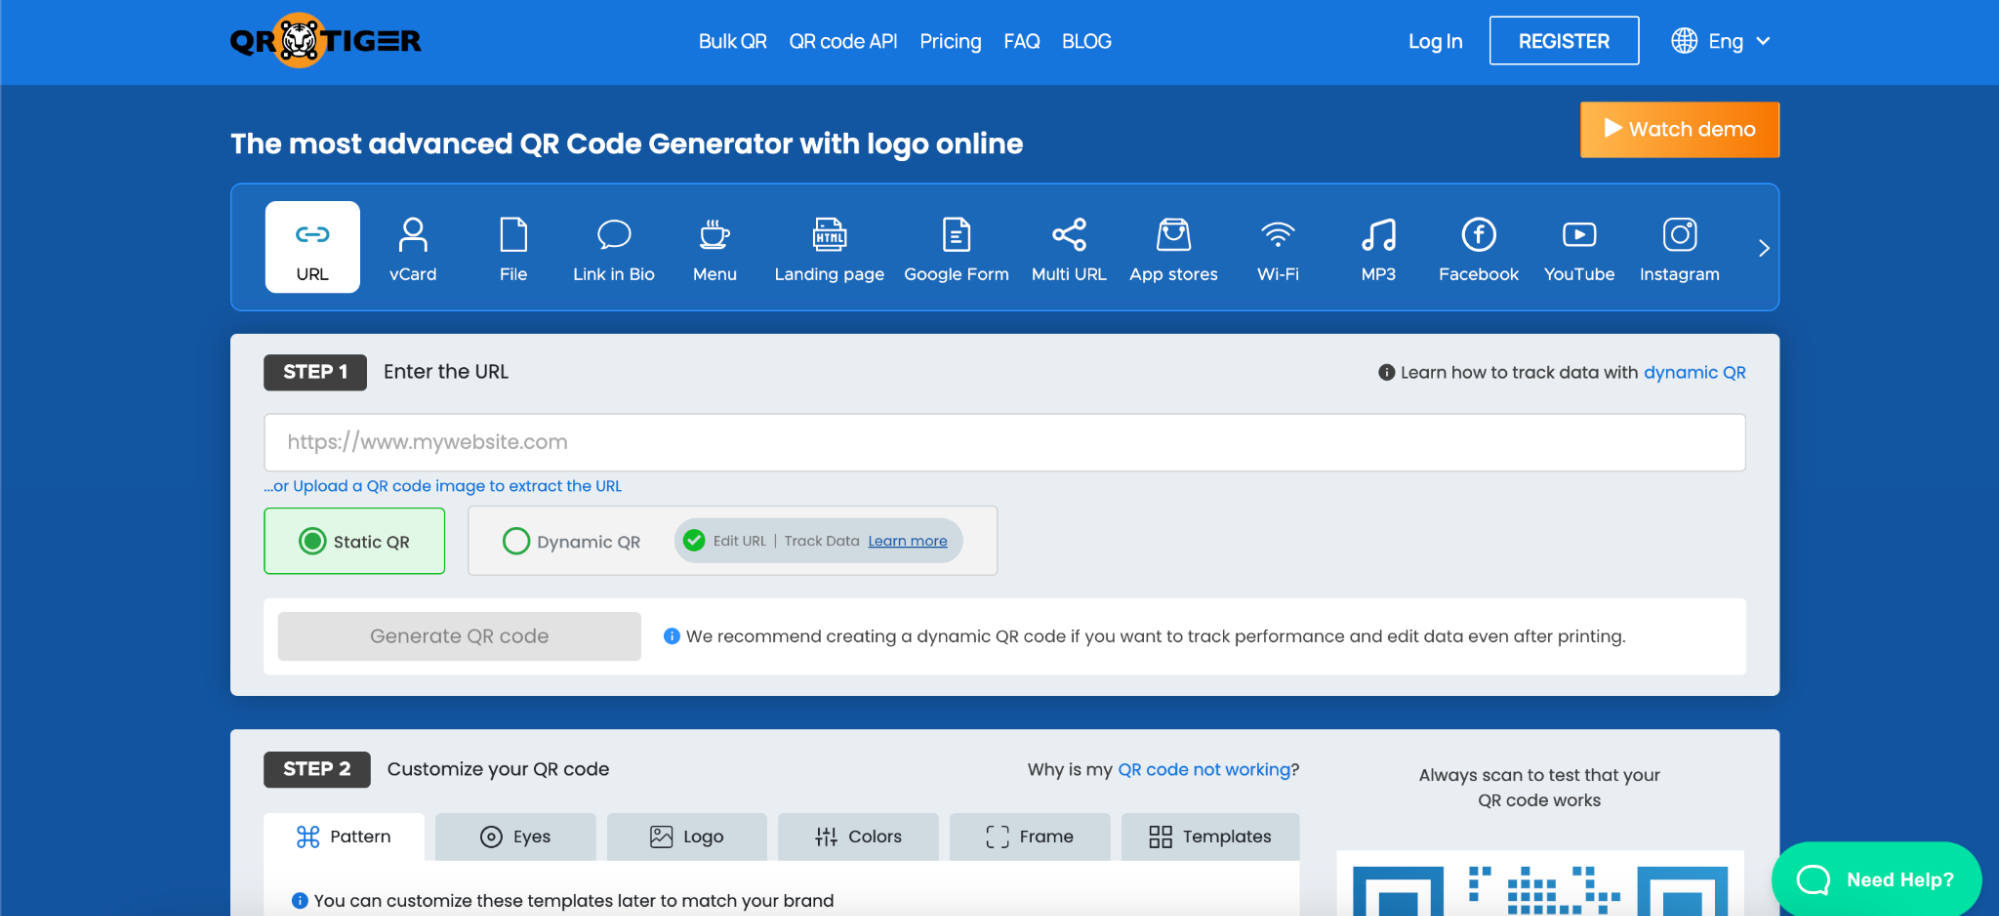Screen dimensions: 1999x916
Task: Open the Frame tab
Action: [x=1030, y=836]
